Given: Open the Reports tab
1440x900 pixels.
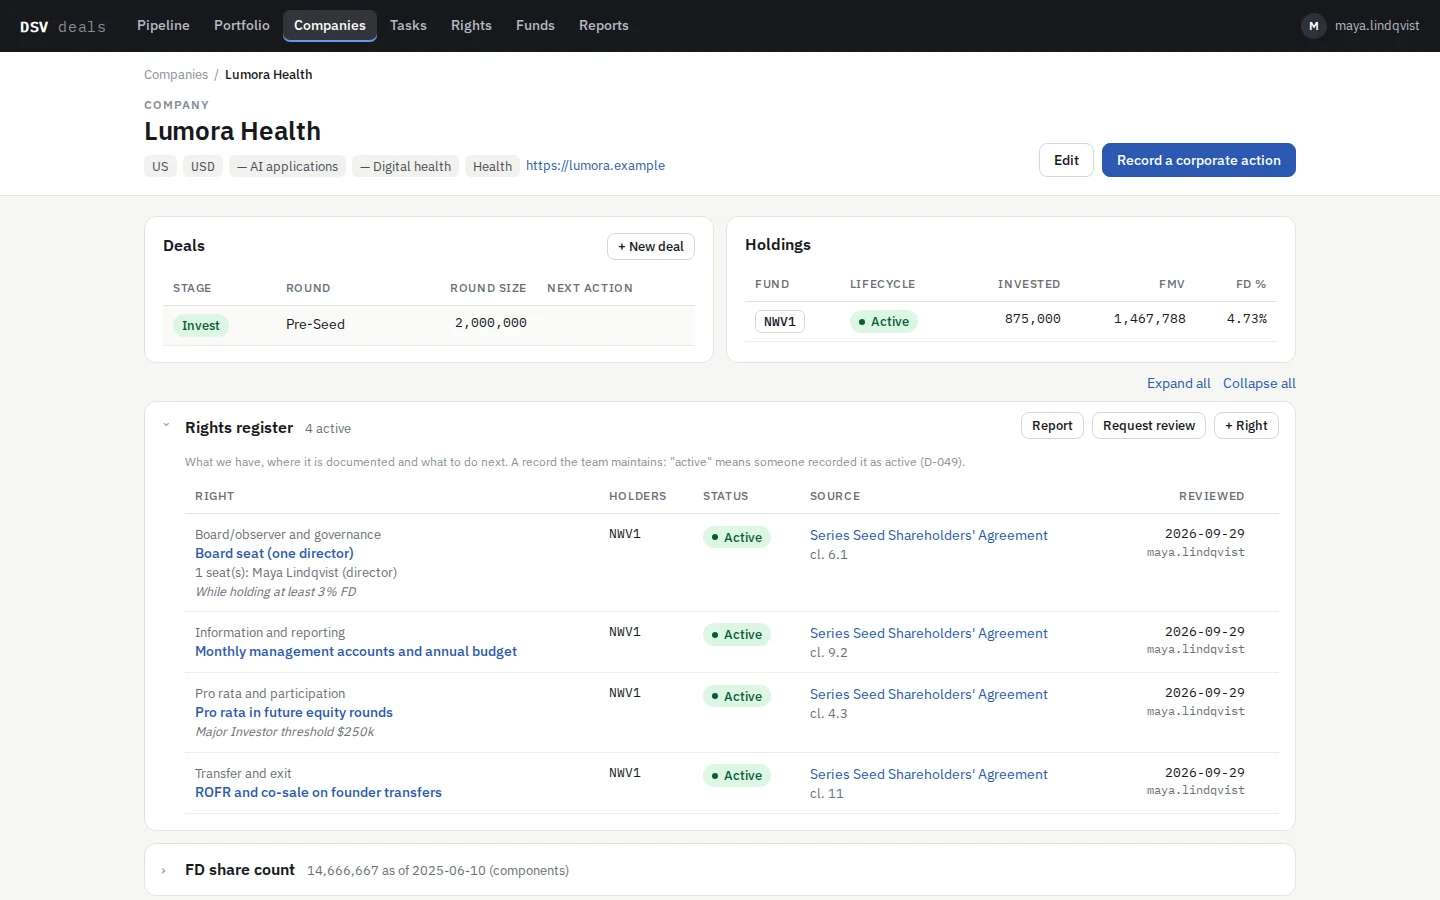Looking at the screenshot, I should point(604,25).
